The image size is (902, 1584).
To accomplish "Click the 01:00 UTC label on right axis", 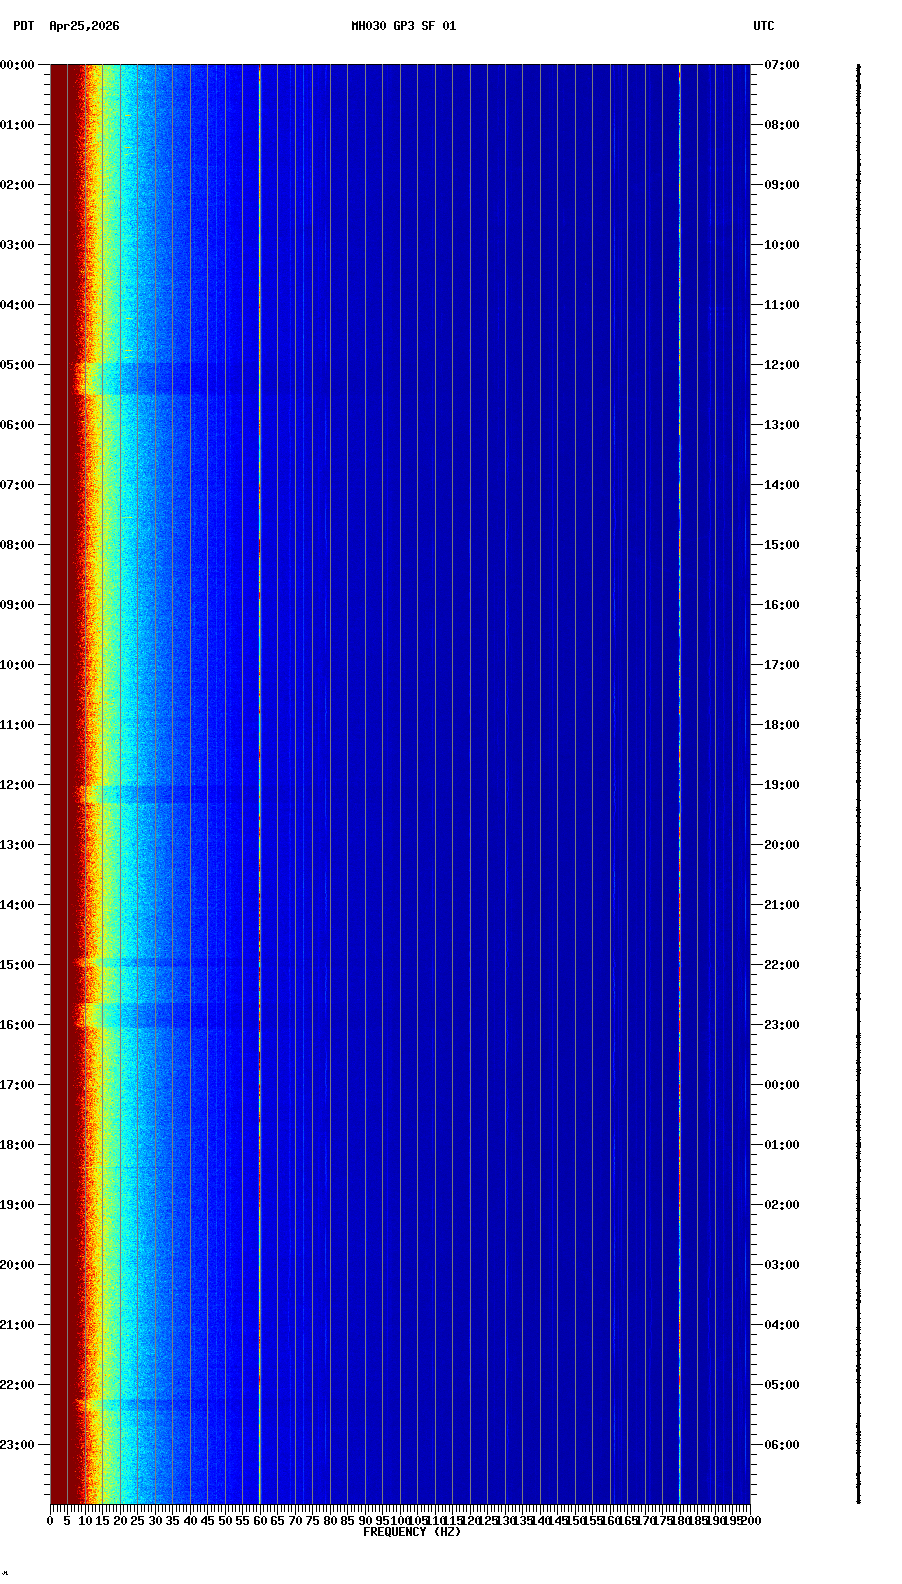I will [x=782, y=1145].
